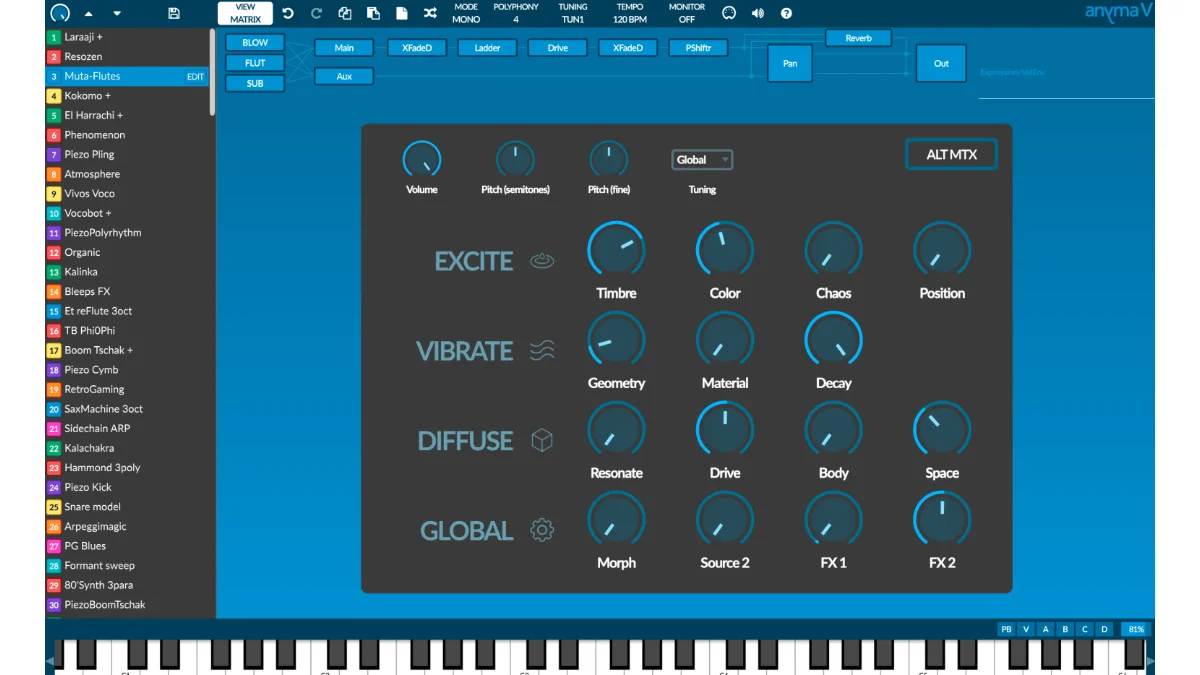Click the next patch down arrow

point(117,14)
